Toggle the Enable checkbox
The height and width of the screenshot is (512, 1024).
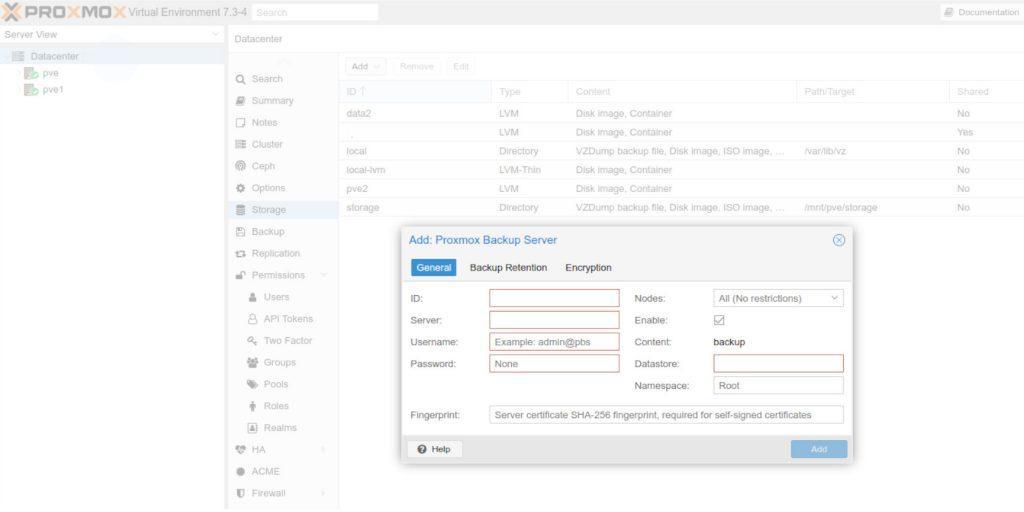[719, 320]
